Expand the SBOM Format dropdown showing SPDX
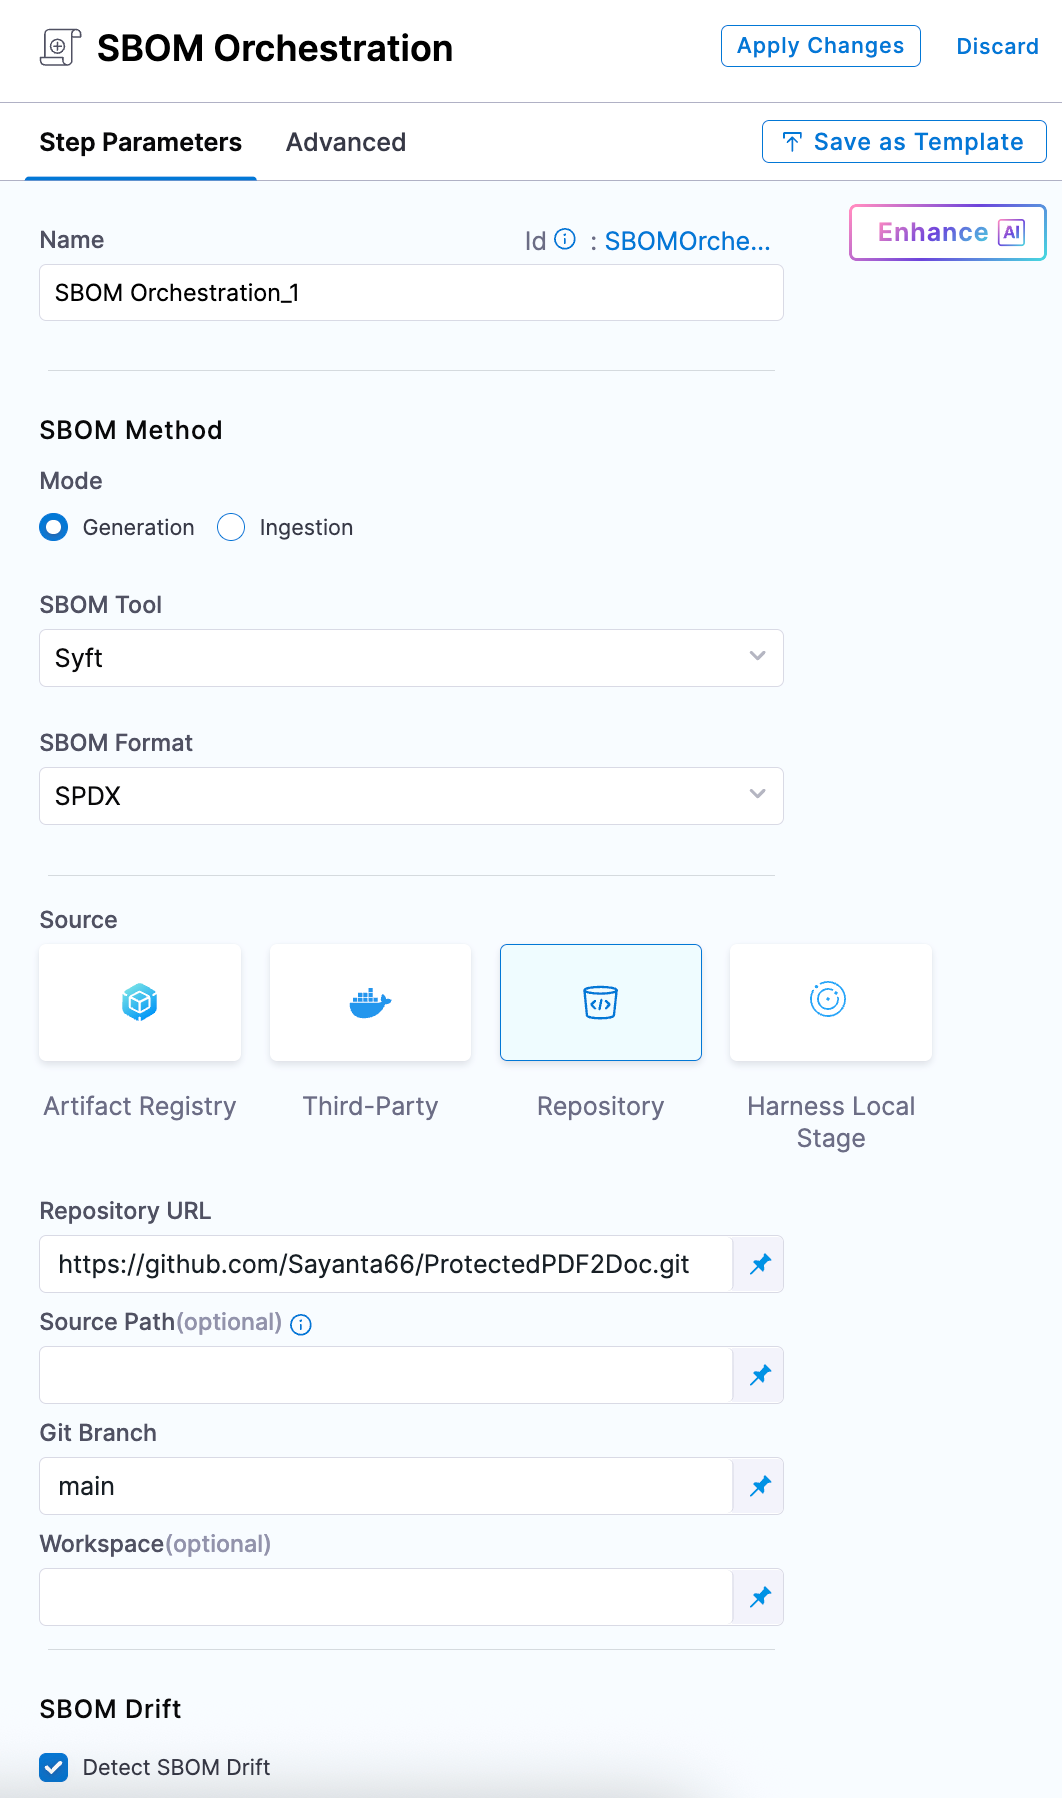Image resolution: width=1062 pixels, height=1798 pixels. click(410, 796)
